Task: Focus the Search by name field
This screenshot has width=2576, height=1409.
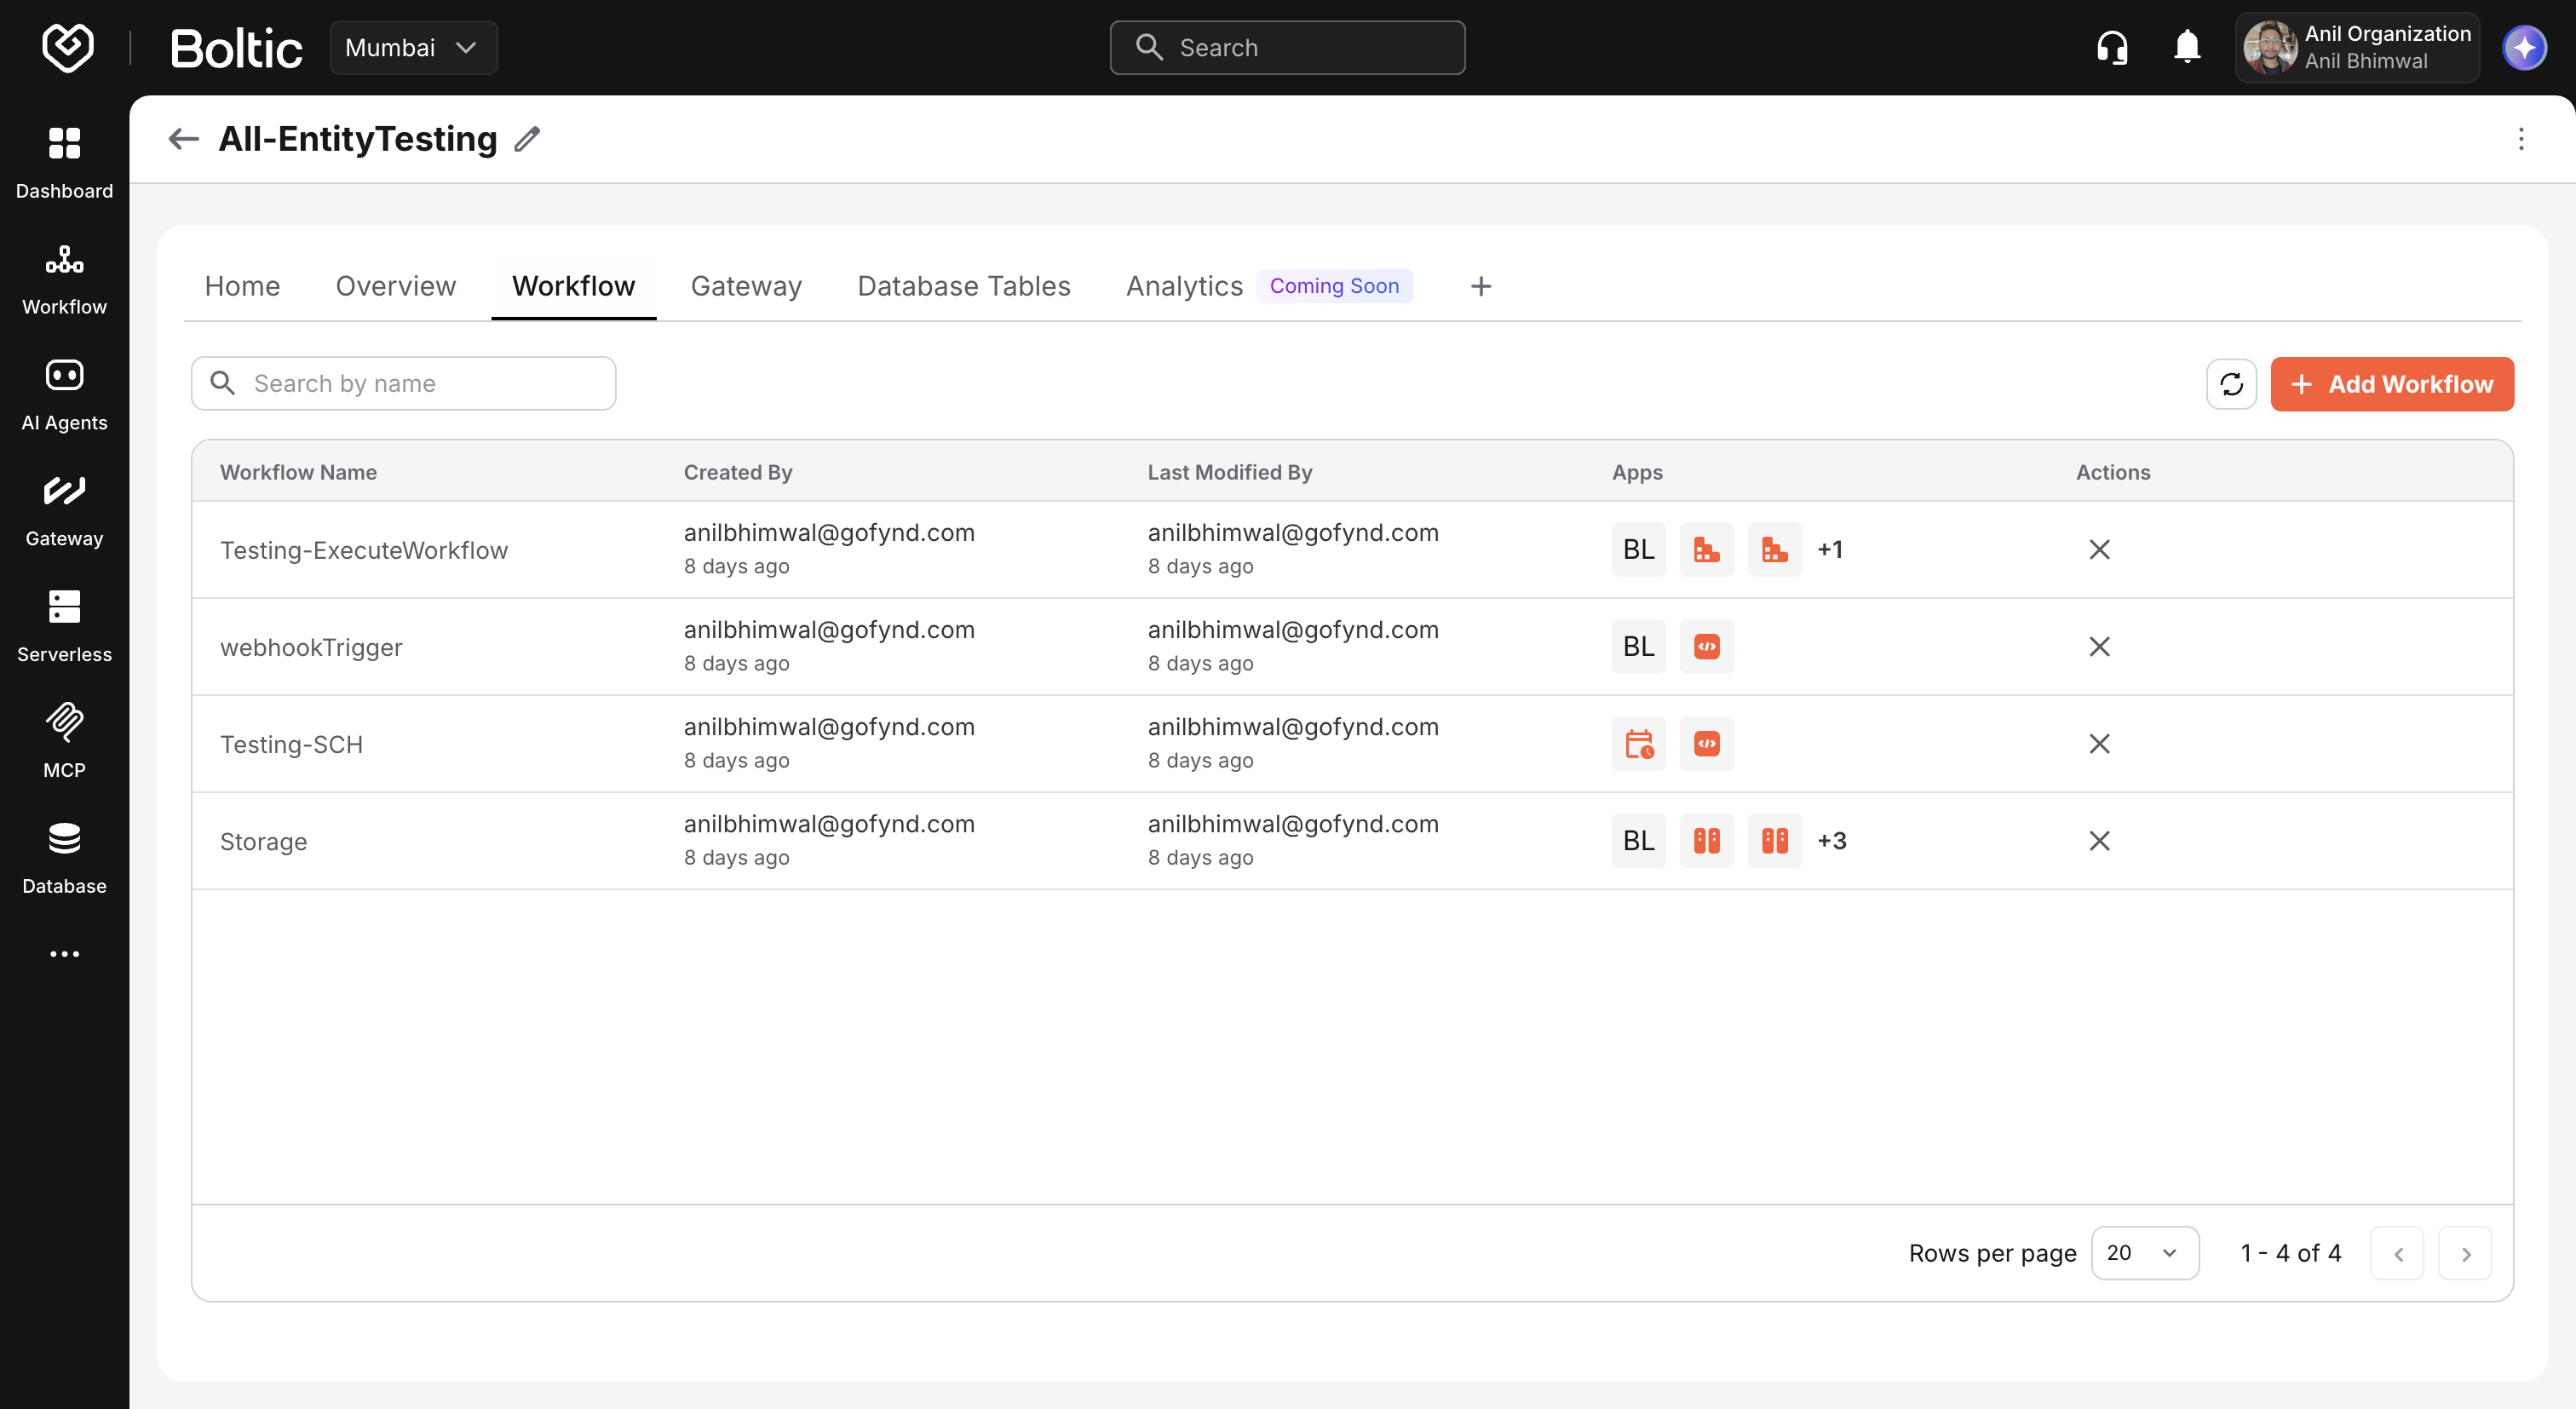Action: pyautogui.click(x=403, y=383)
